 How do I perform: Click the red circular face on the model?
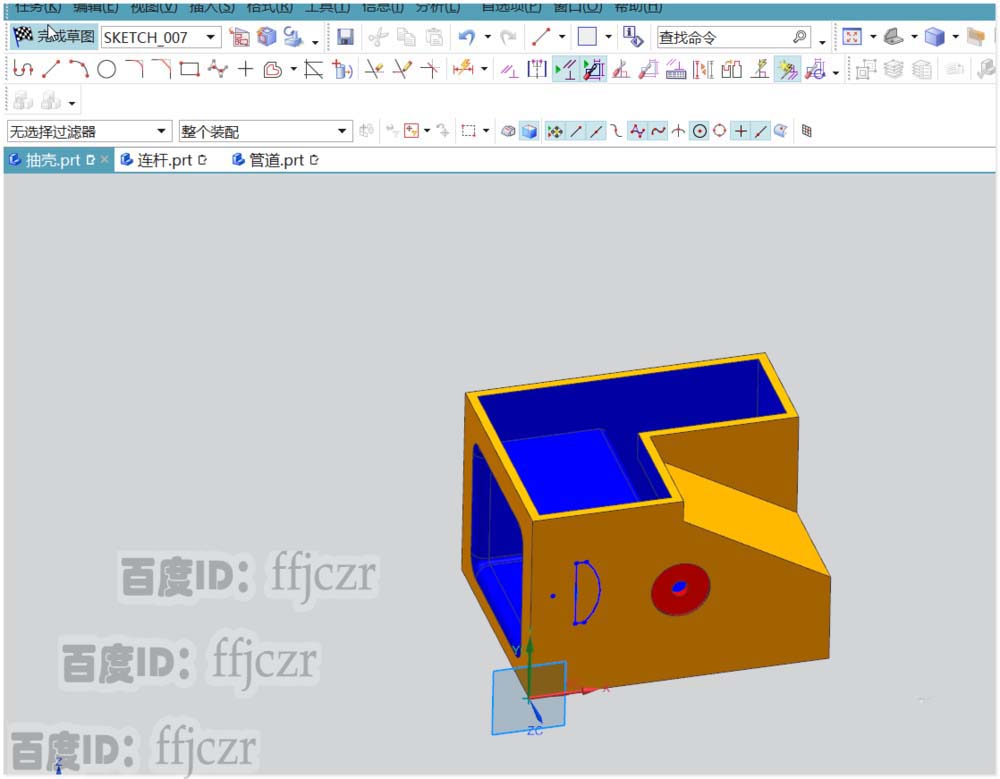coord(680,589)
